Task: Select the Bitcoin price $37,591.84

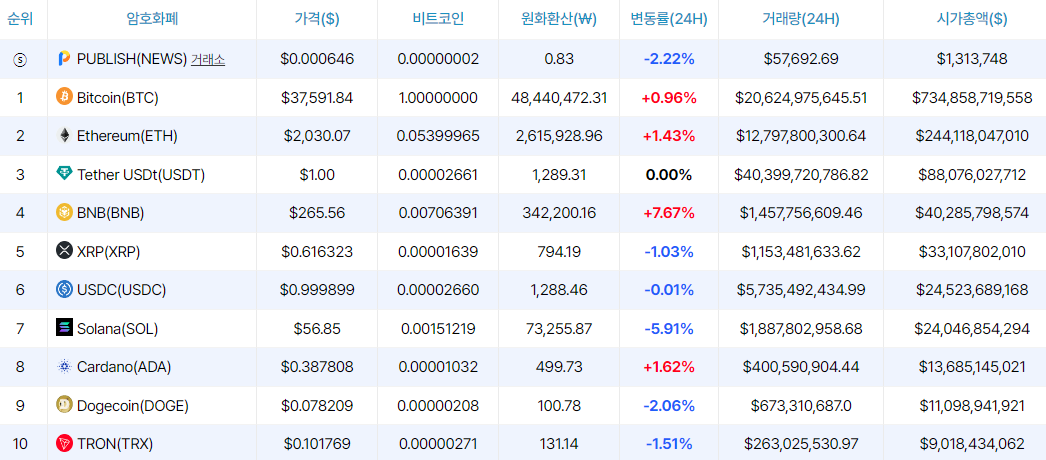Action: (x=317, y=98)
